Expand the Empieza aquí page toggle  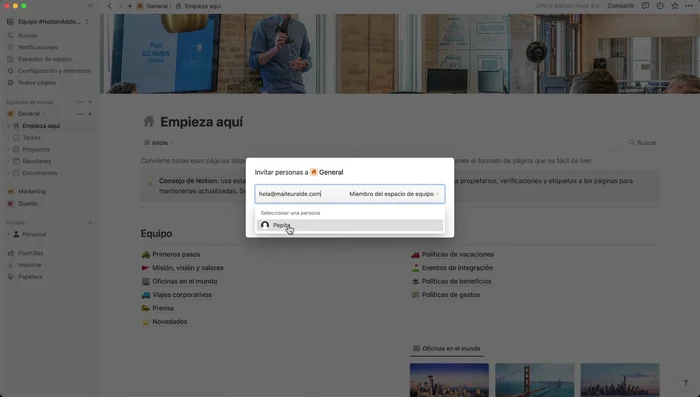tap(8, 126)
